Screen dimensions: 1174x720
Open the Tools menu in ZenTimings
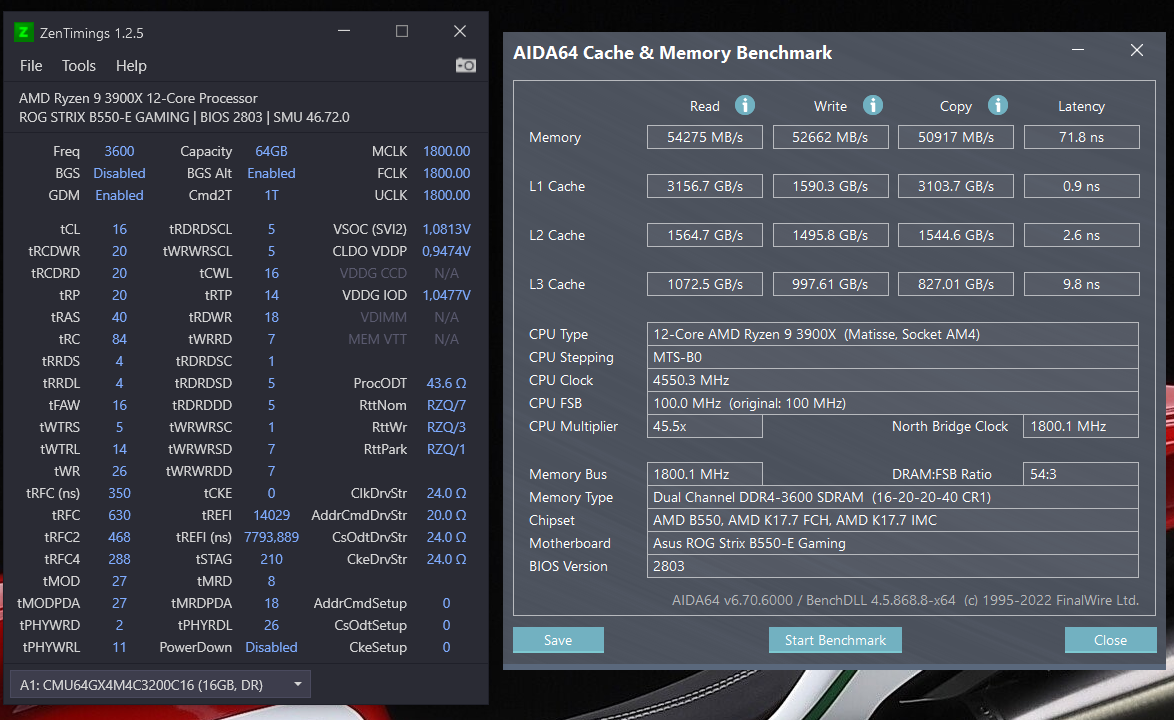click(x=79, y=66)
